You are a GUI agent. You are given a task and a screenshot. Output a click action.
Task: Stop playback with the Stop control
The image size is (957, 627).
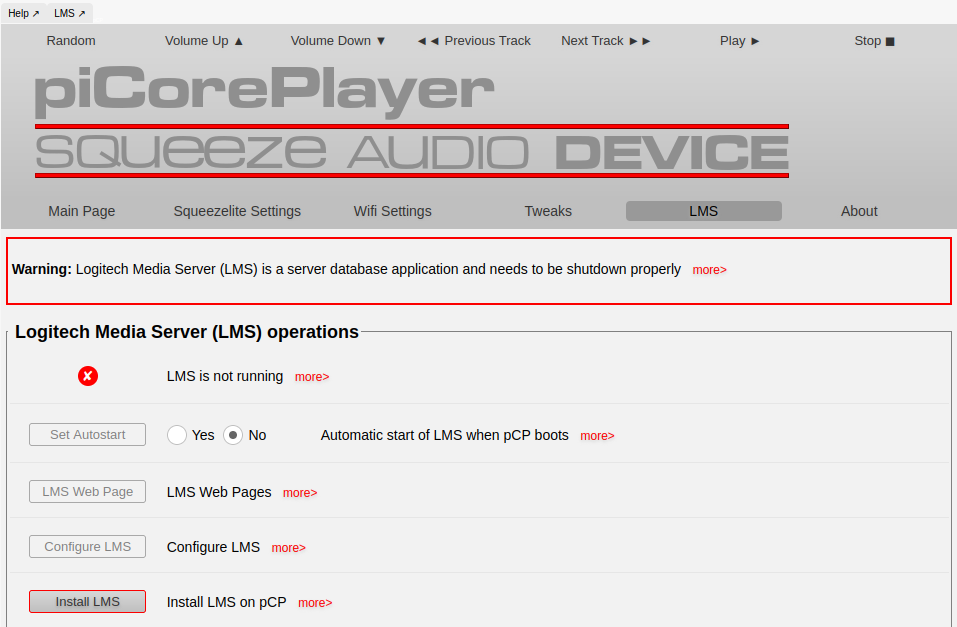874,41
